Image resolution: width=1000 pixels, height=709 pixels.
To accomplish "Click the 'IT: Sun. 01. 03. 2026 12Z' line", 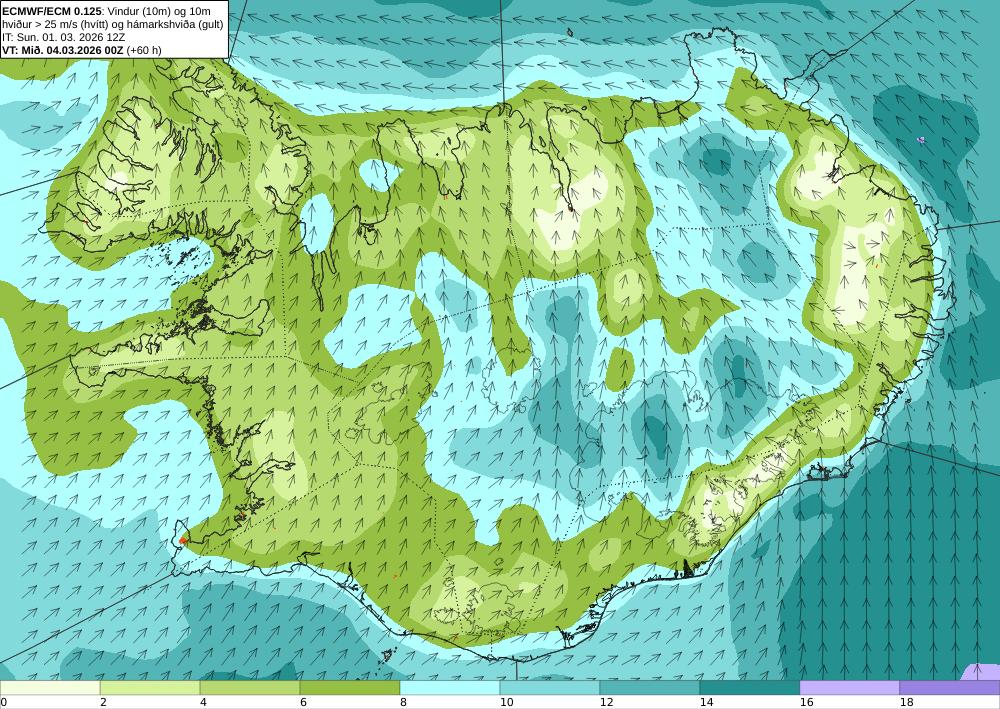I will tap(64, 37).
